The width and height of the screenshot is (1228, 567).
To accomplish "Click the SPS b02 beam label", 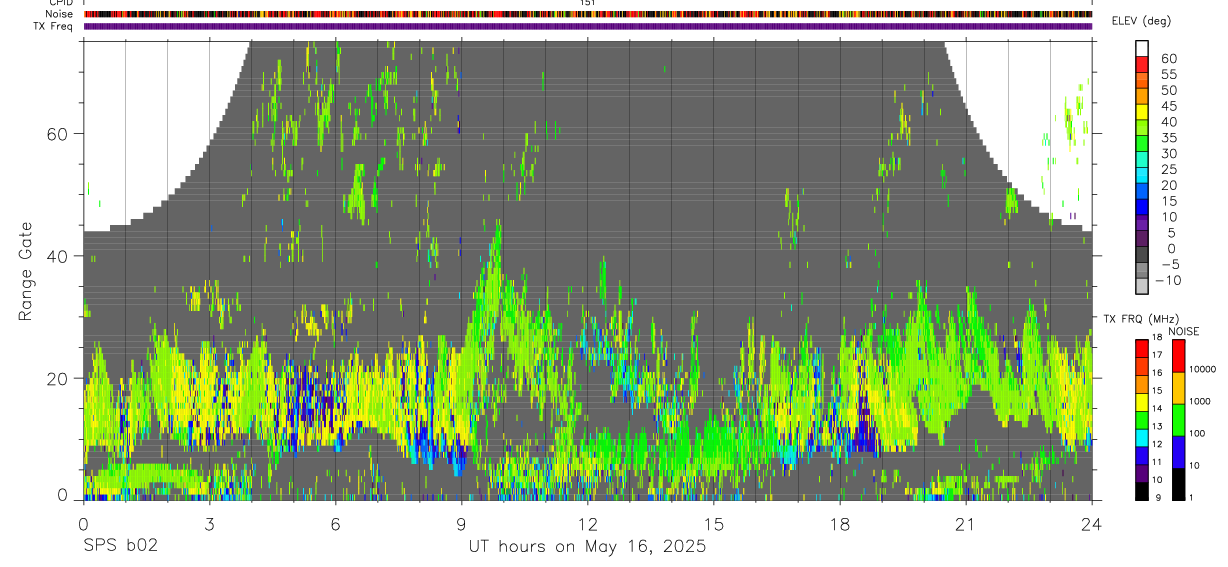I will (x=119, y=546).
